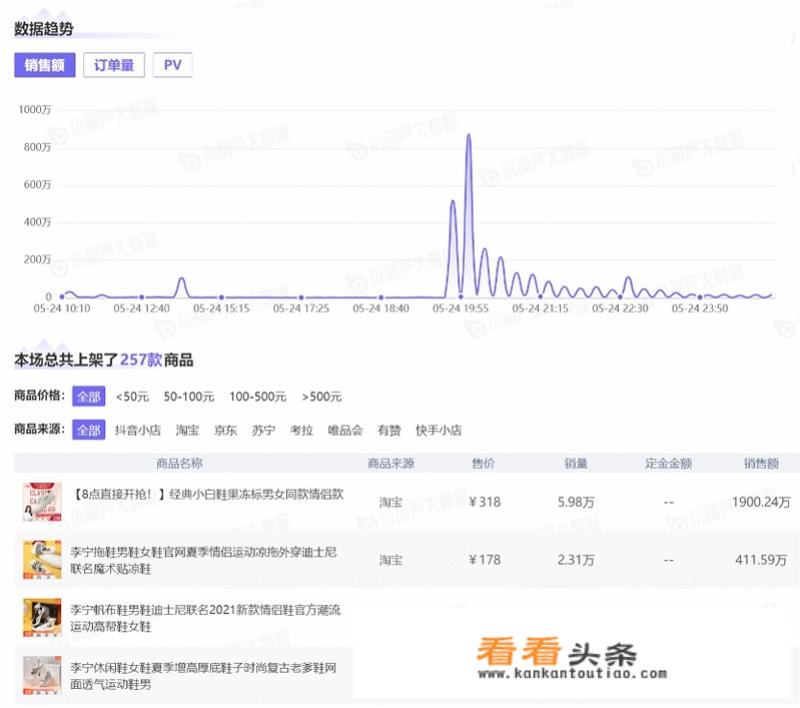Click chart data point at 05-24 10:10
Viewport: 800px width, 708px height.
(62, 296)
